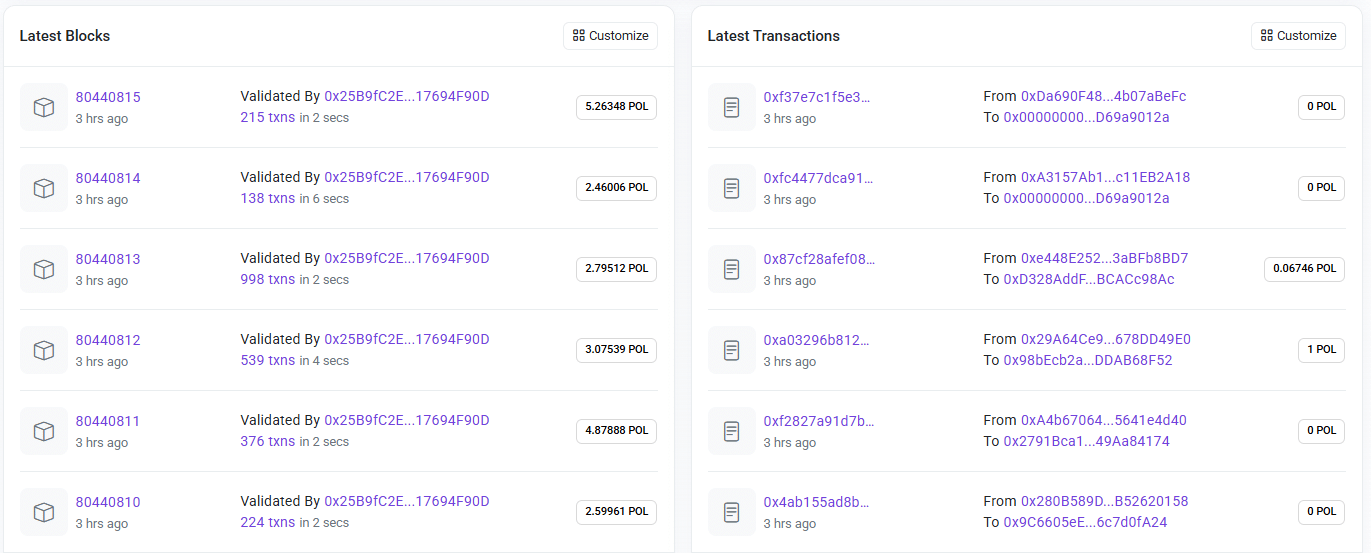Click the cube icon beside block 80440813

point(44,269)
